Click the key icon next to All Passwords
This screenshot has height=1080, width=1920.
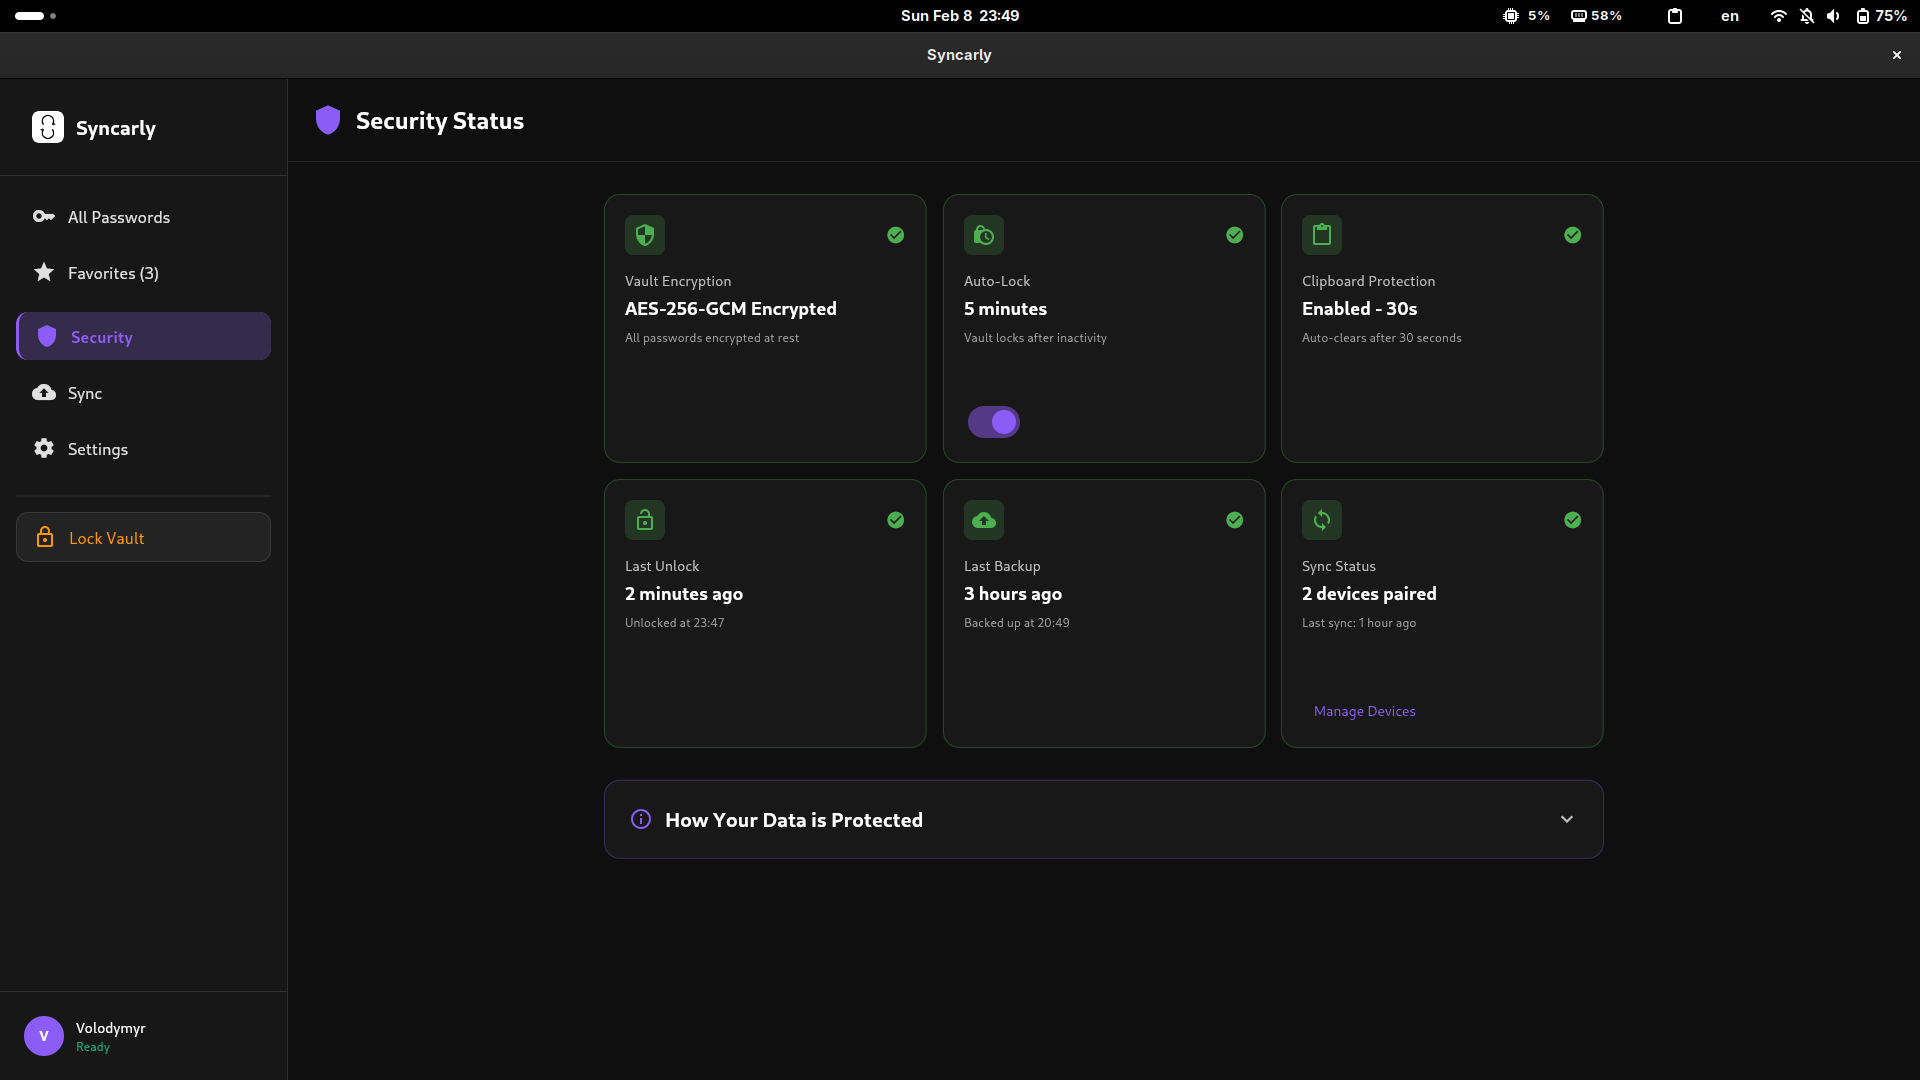43,216
